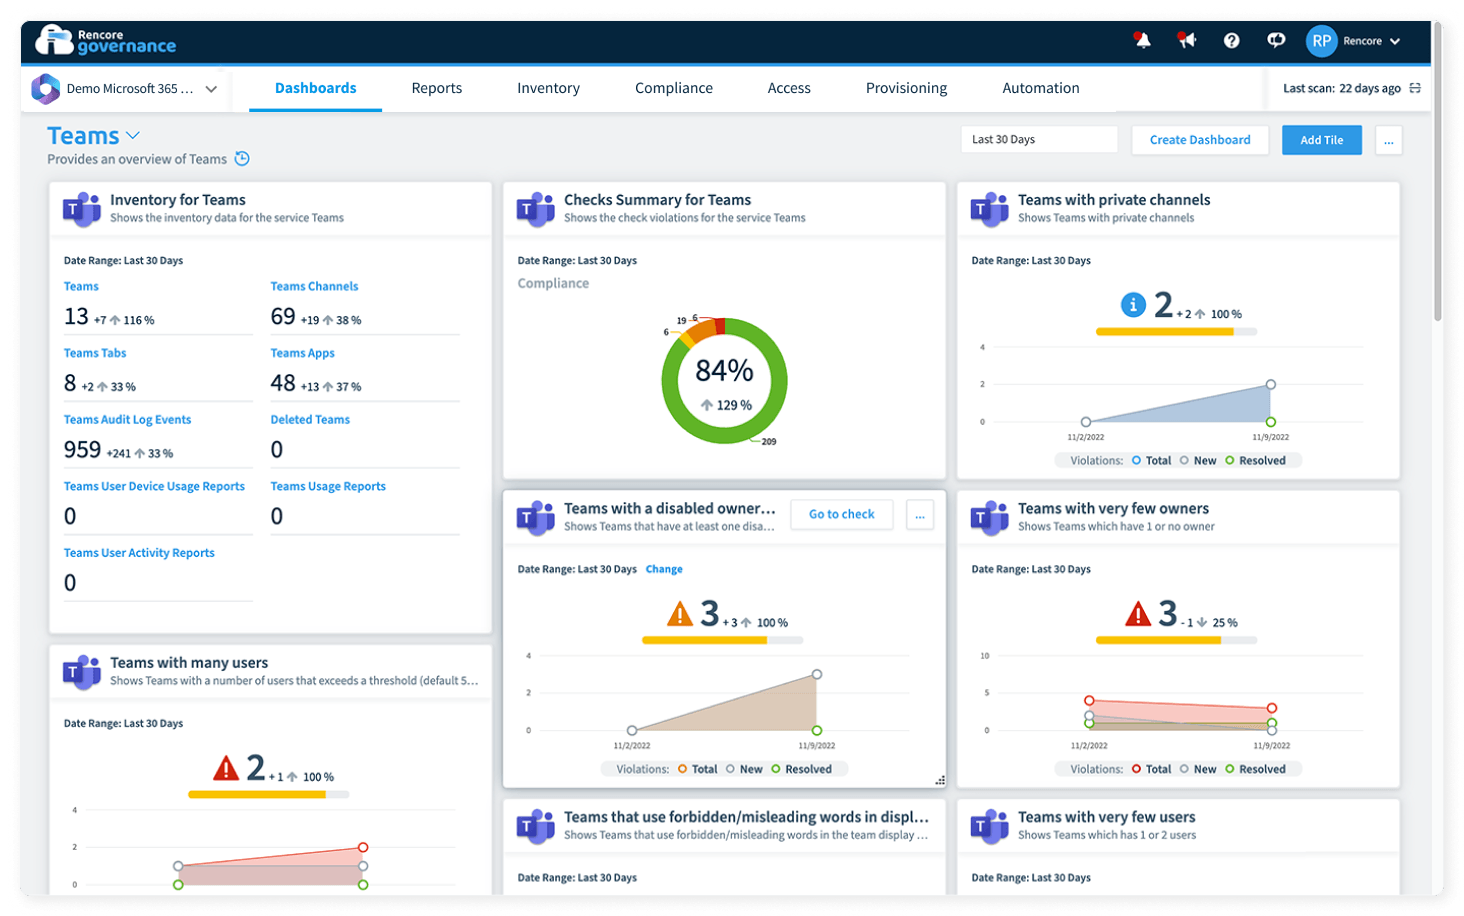Open the Teams Apps inventory link
The height and width of the screenshot is (916, 1464).
click(x=302, y=353)
